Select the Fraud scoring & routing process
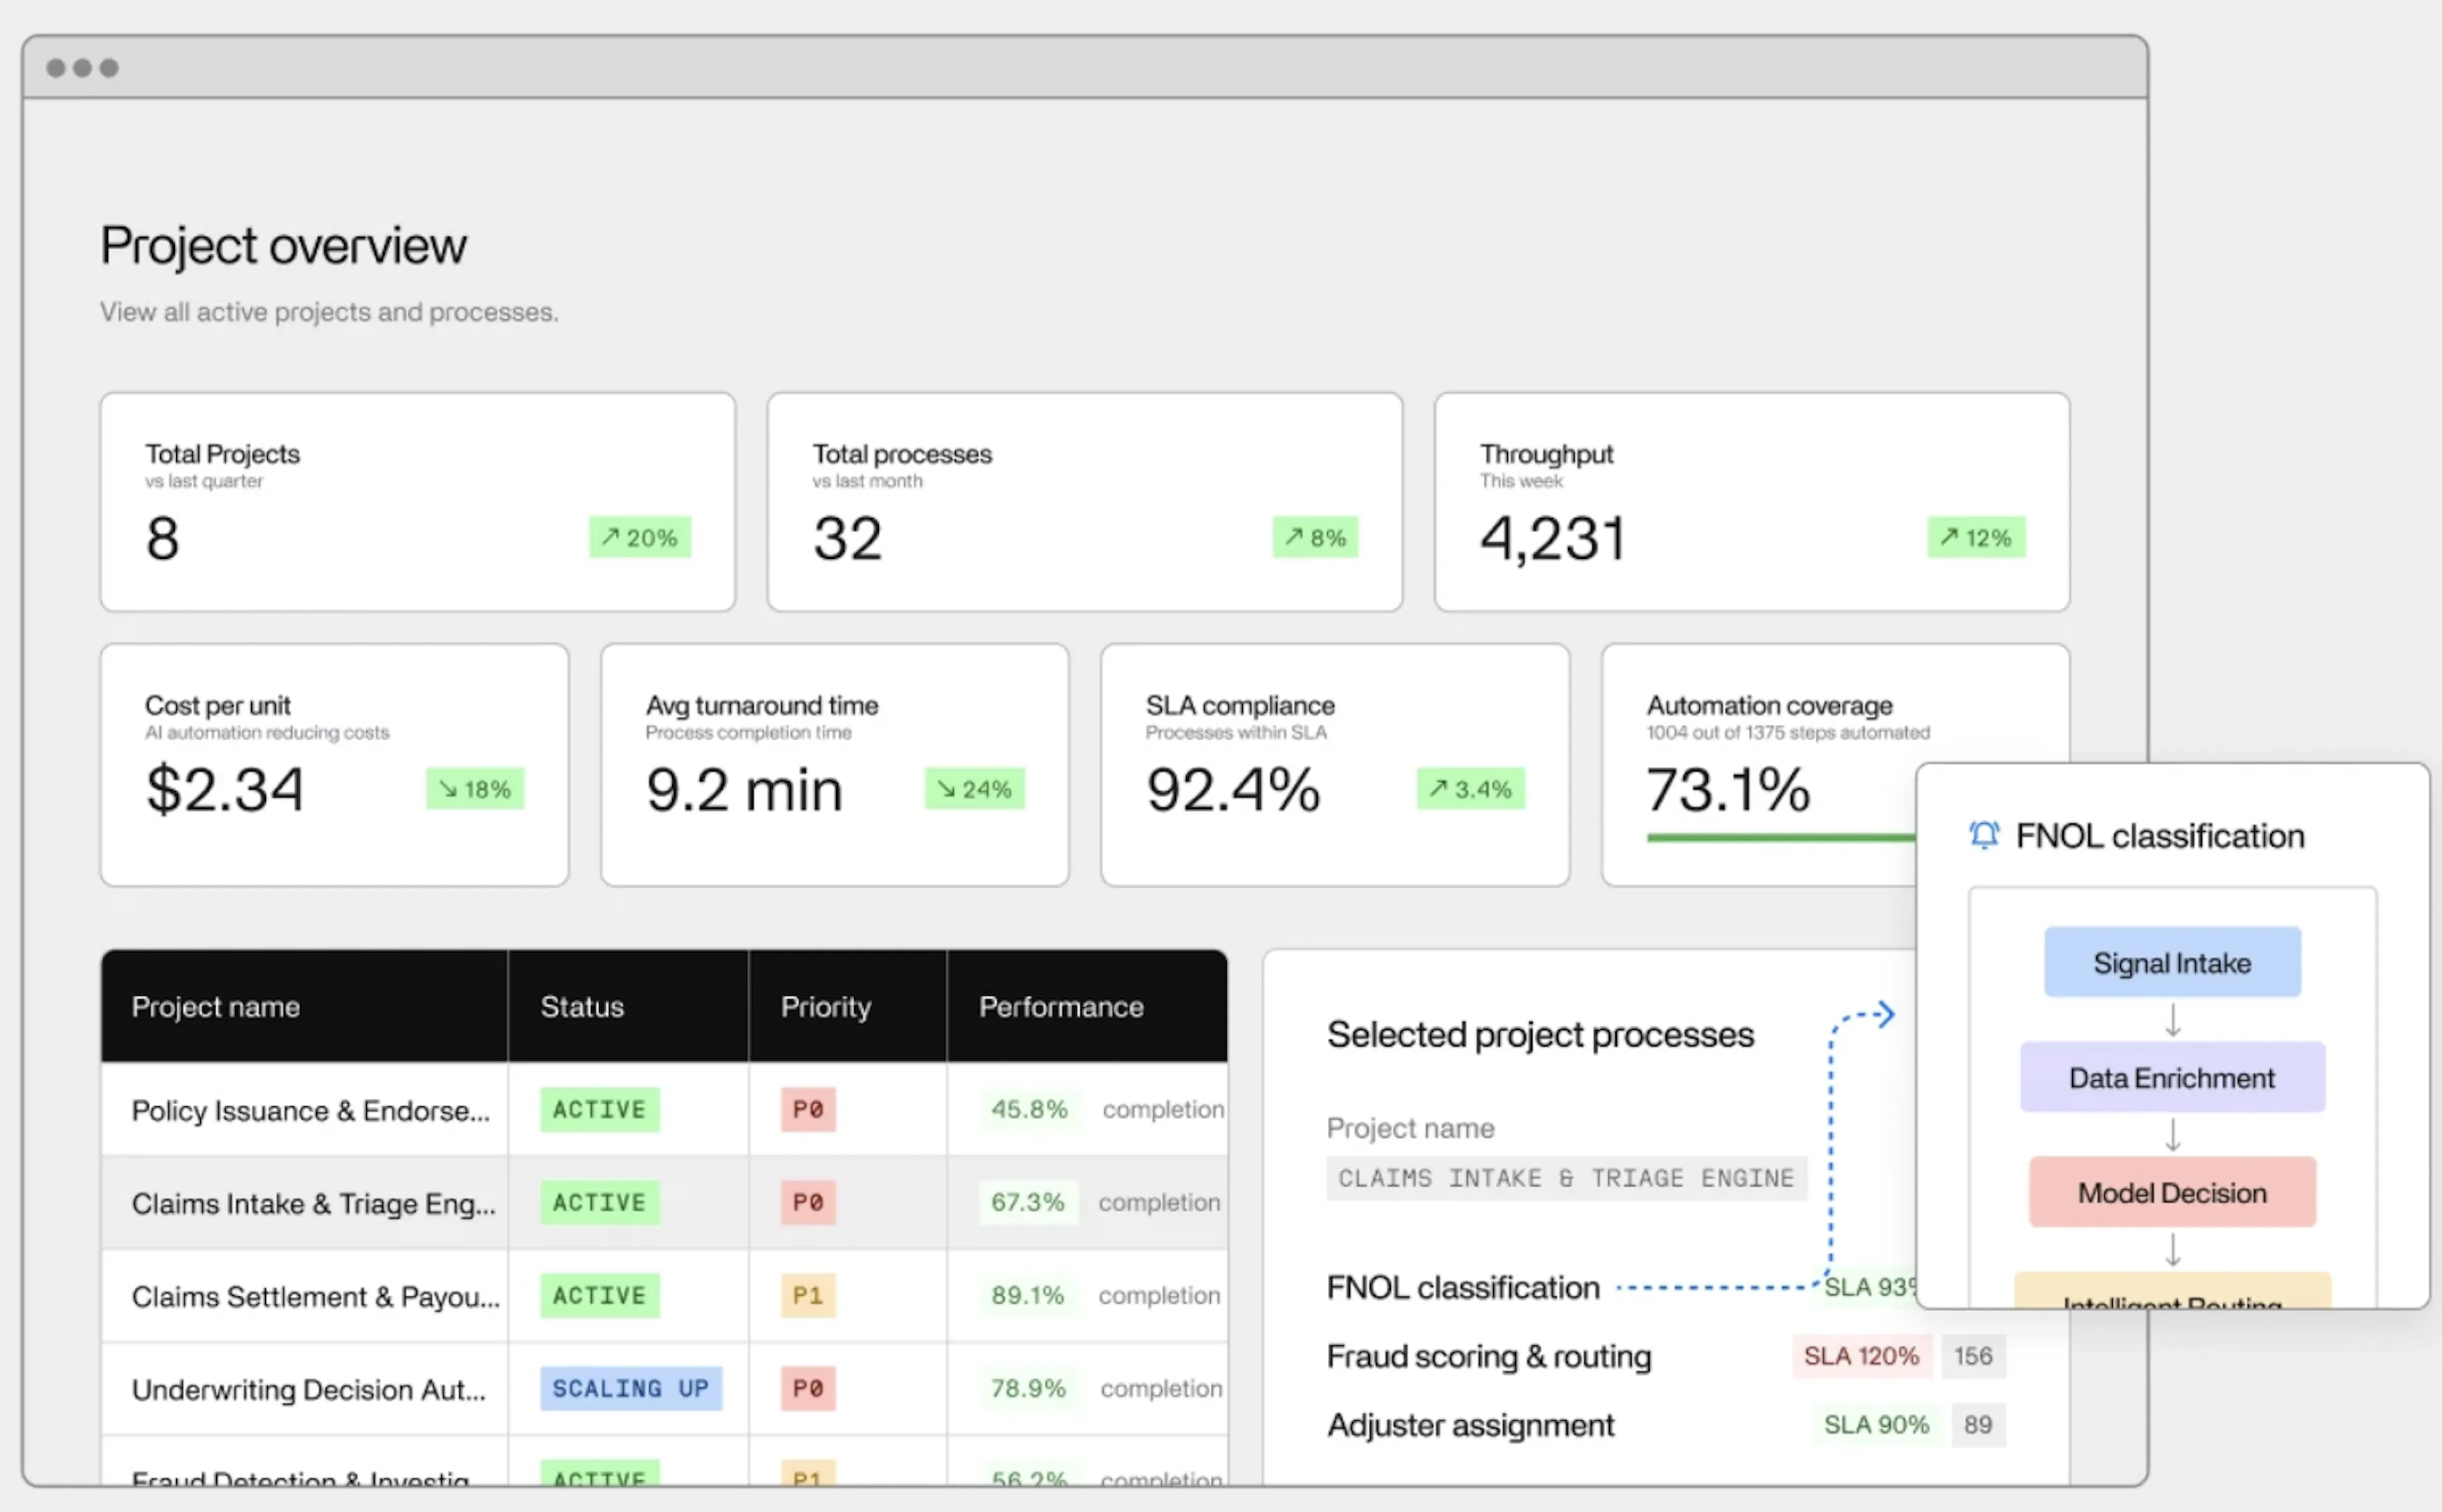Screen dimensions: 2442x1512 (1489, 1356)
